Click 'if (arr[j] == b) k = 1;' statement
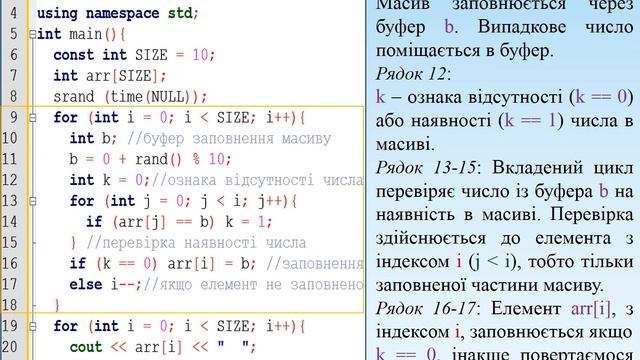The height and width of the screenshot is (360, 640). pos(179,222)
